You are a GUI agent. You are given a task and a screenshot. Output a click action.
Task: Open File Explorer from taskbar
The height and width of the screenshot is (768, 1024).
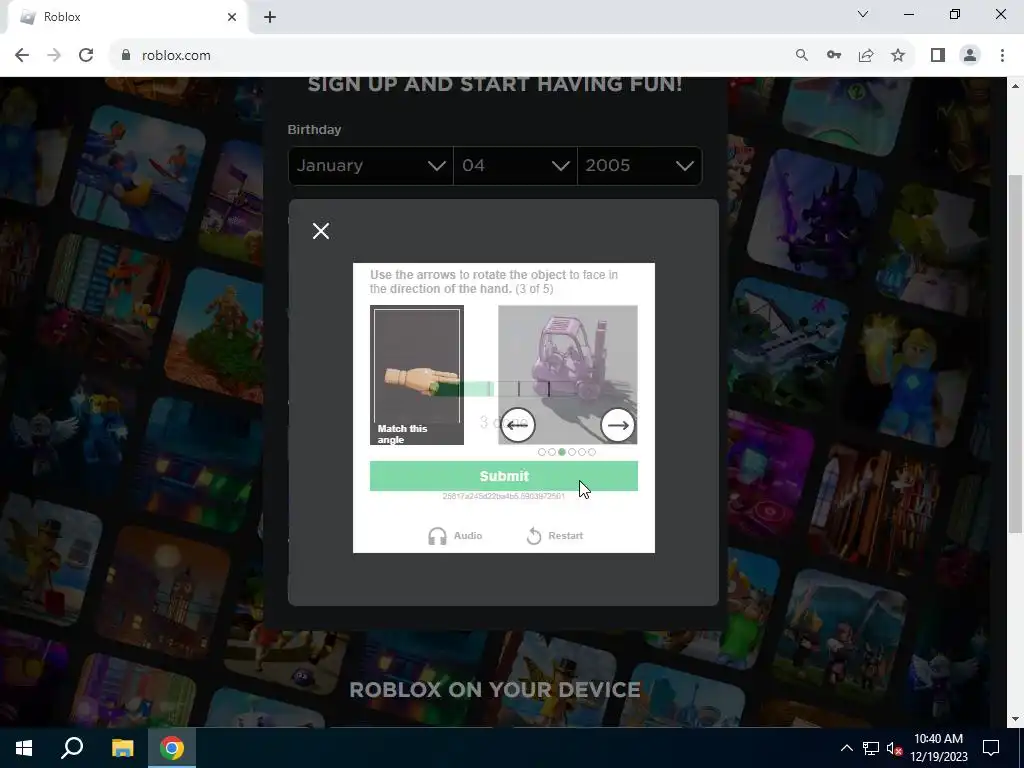(122, 748)
